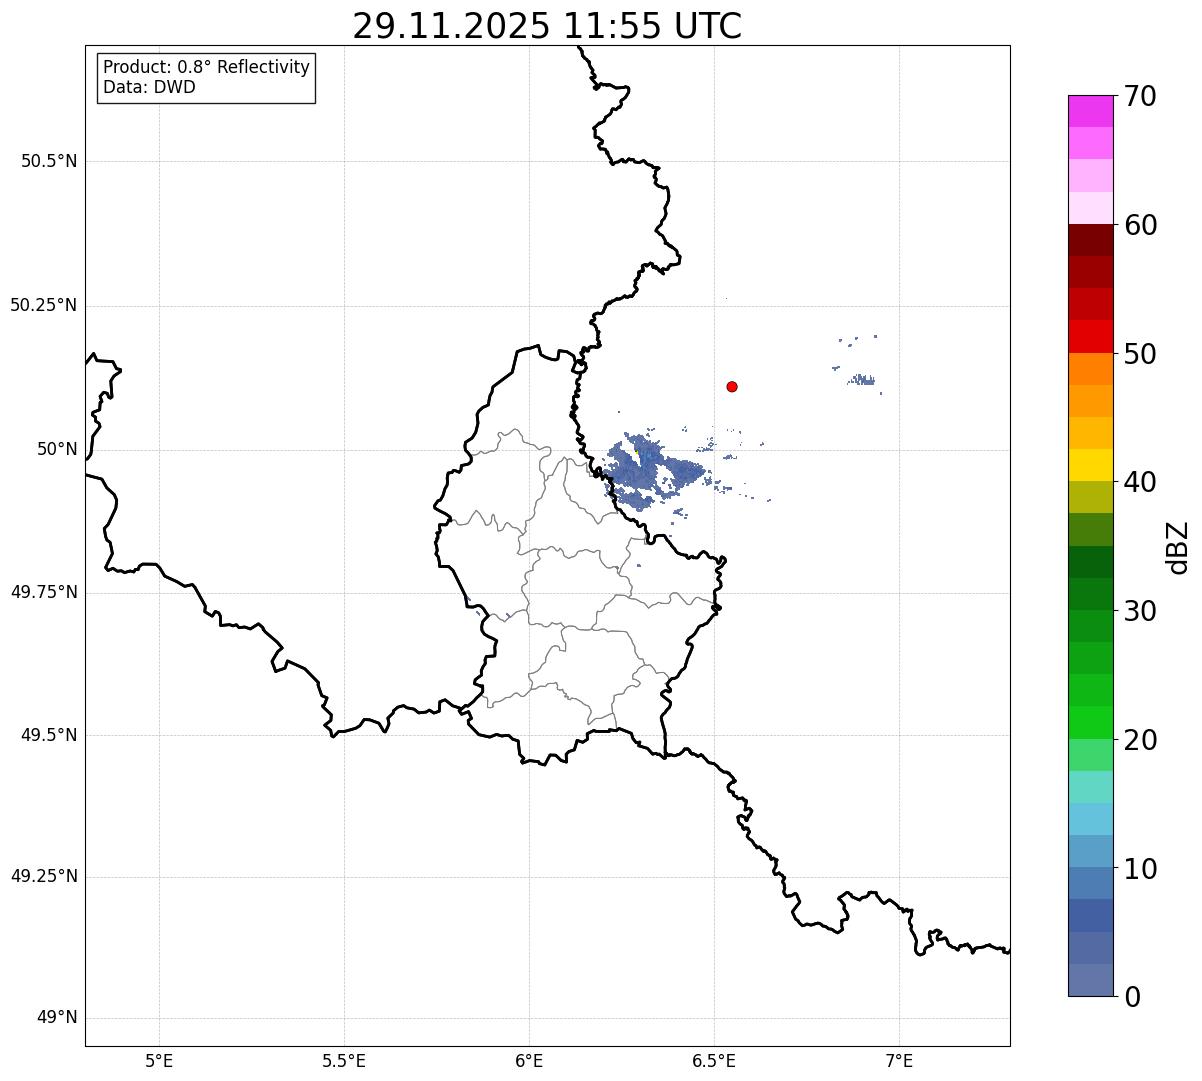
Task: Click the colorbar tick label 70
Action: coord(1140,96)
